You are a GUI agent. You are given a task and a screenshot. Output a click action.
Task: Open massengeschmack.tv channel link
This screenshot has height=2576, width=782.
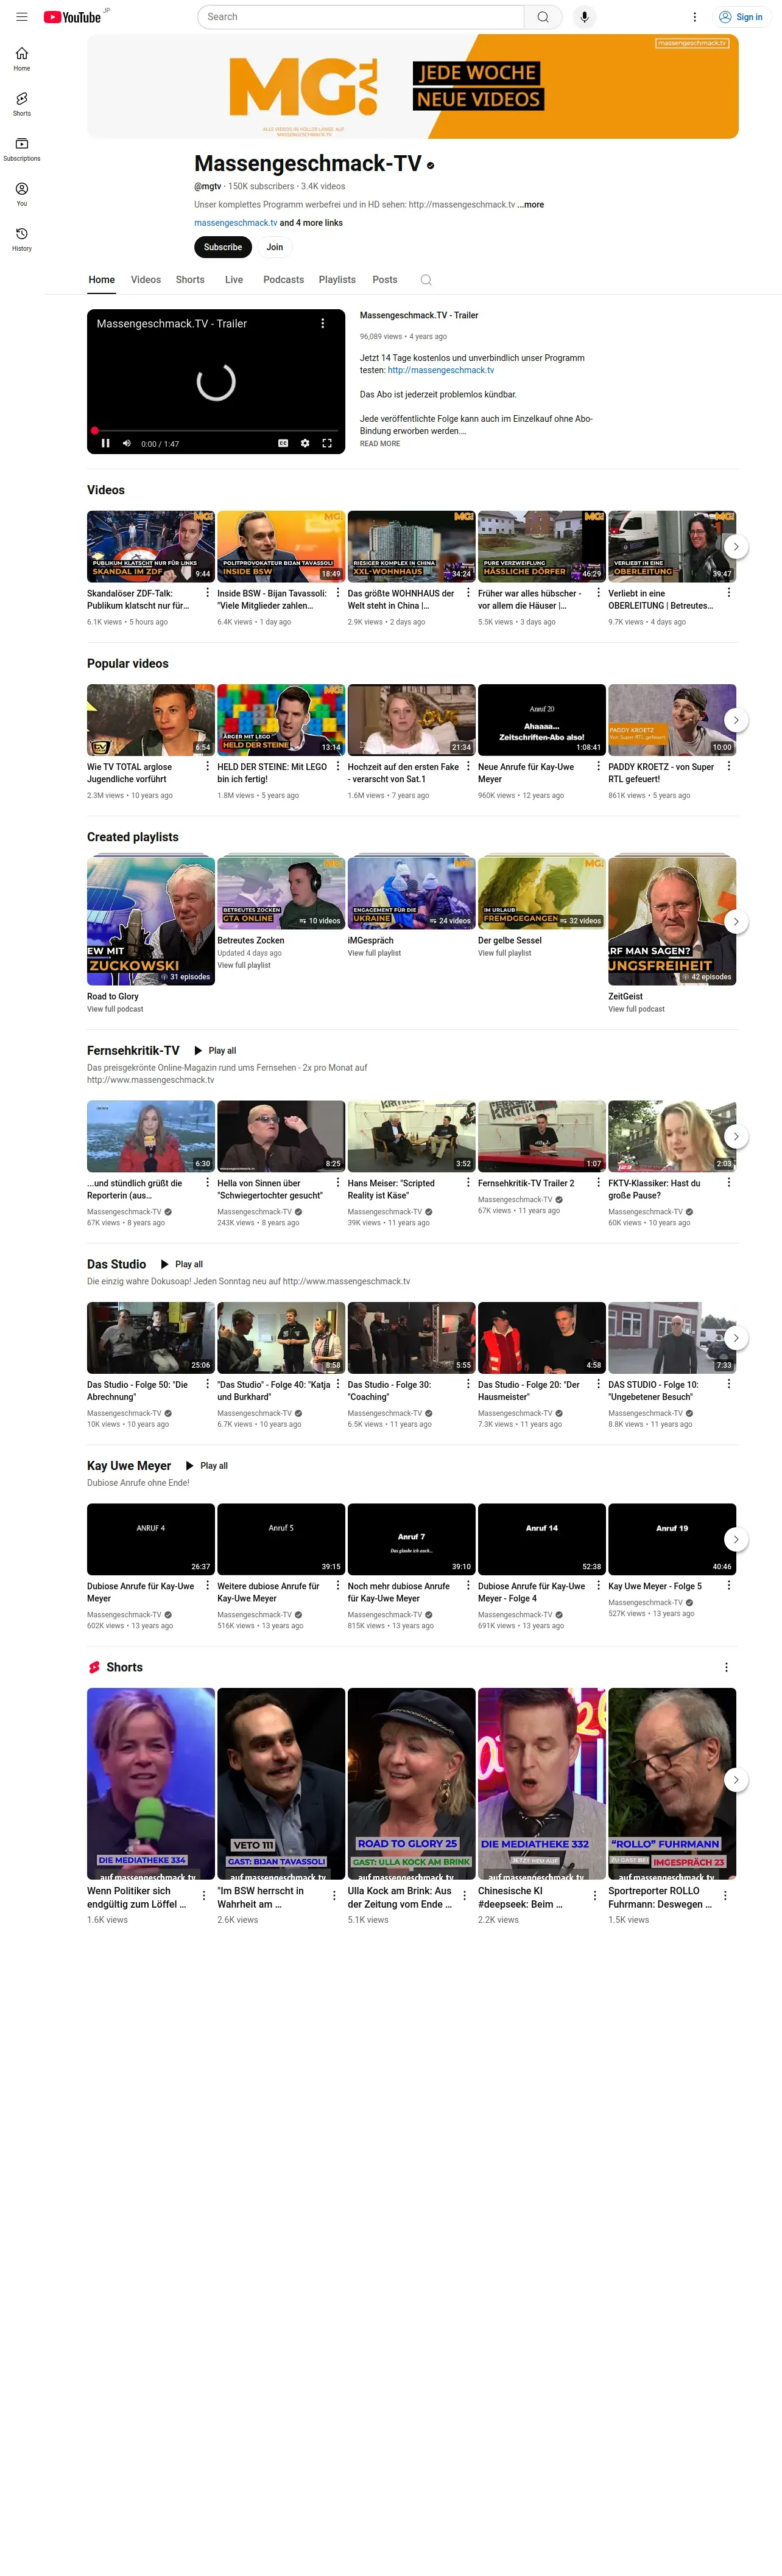click(x=236, y=223)
